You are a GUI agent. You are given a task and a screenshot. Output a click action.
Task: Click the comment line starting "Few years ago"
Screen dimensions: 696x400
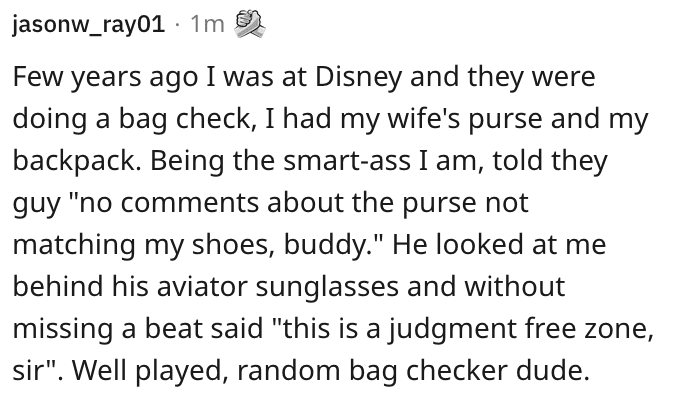(304, 77)
